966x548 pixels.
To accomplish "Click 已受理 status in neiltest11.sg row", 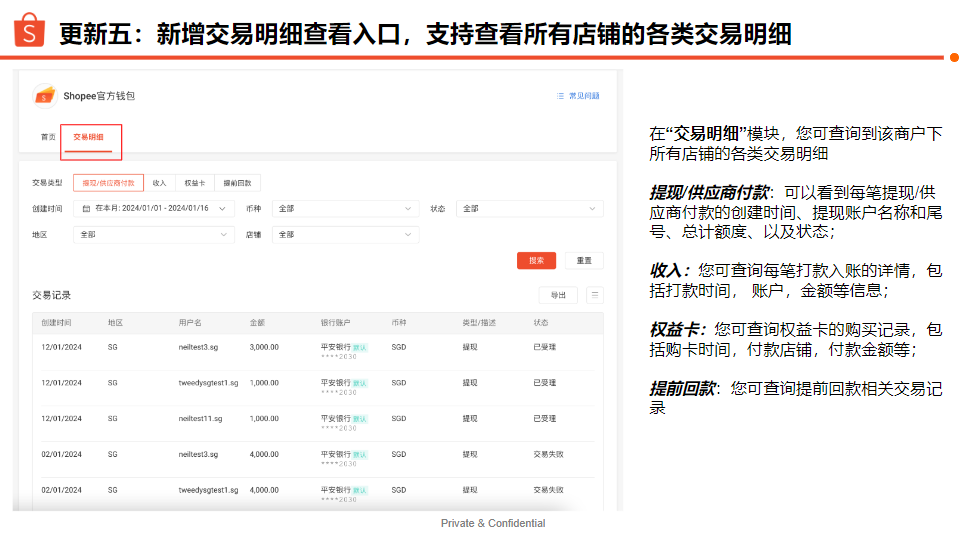I will coord(545,419).
